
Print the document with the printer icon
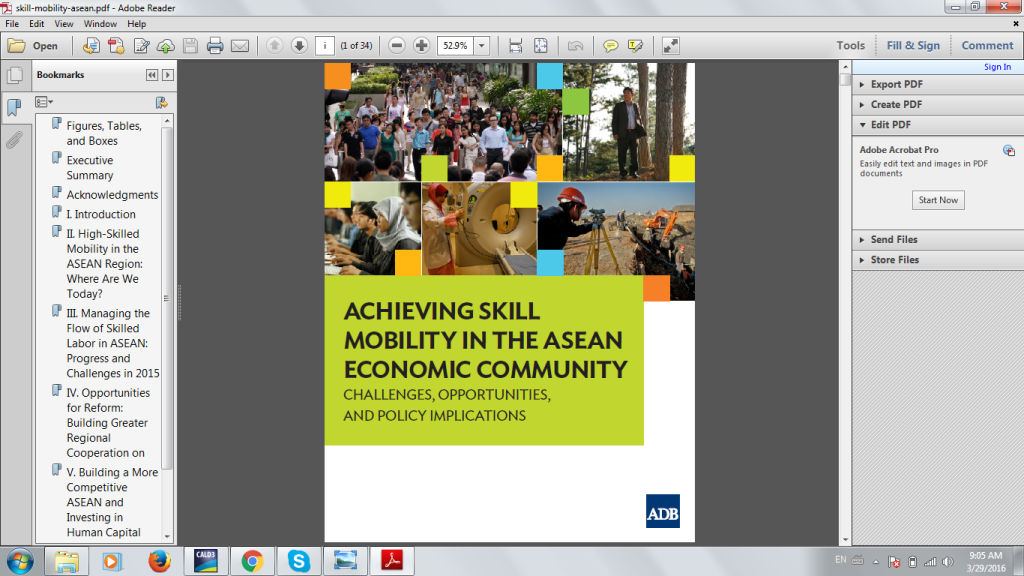pyautogui.click(x=215, y=46)
